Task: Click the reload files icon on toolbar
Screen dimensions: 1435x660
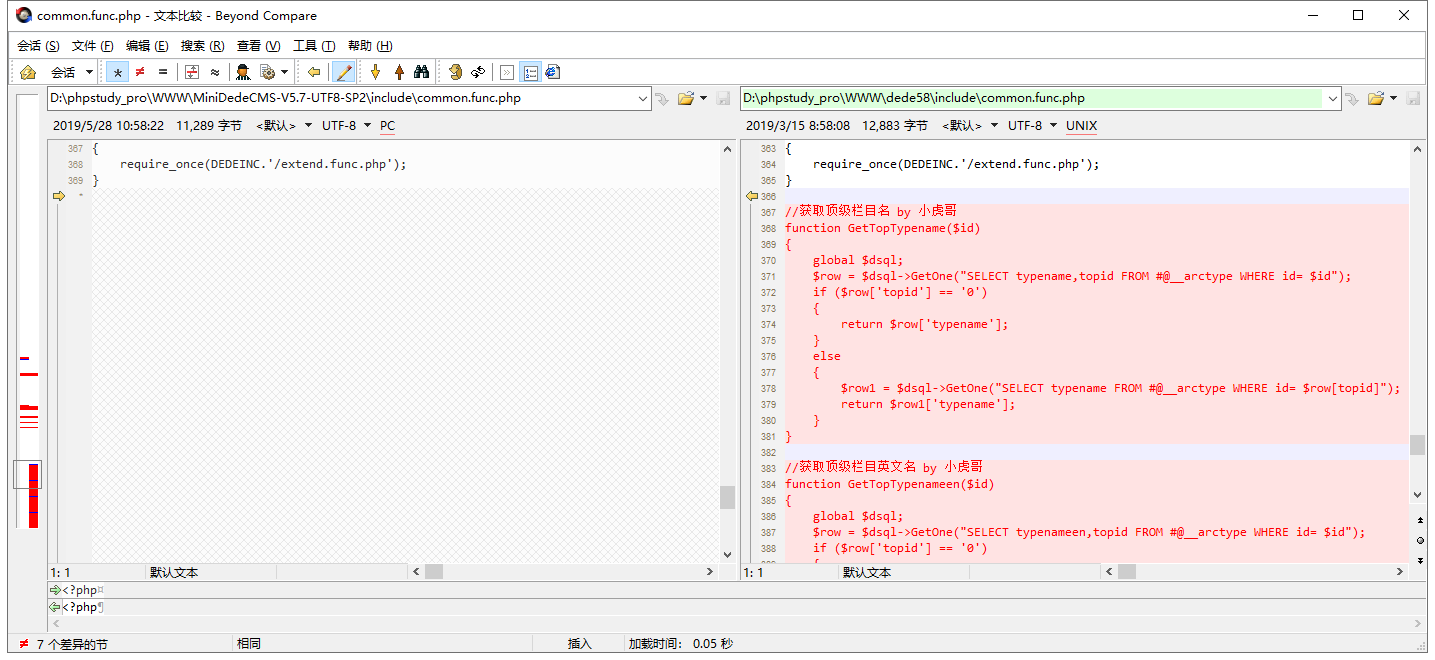Action: 456,71
